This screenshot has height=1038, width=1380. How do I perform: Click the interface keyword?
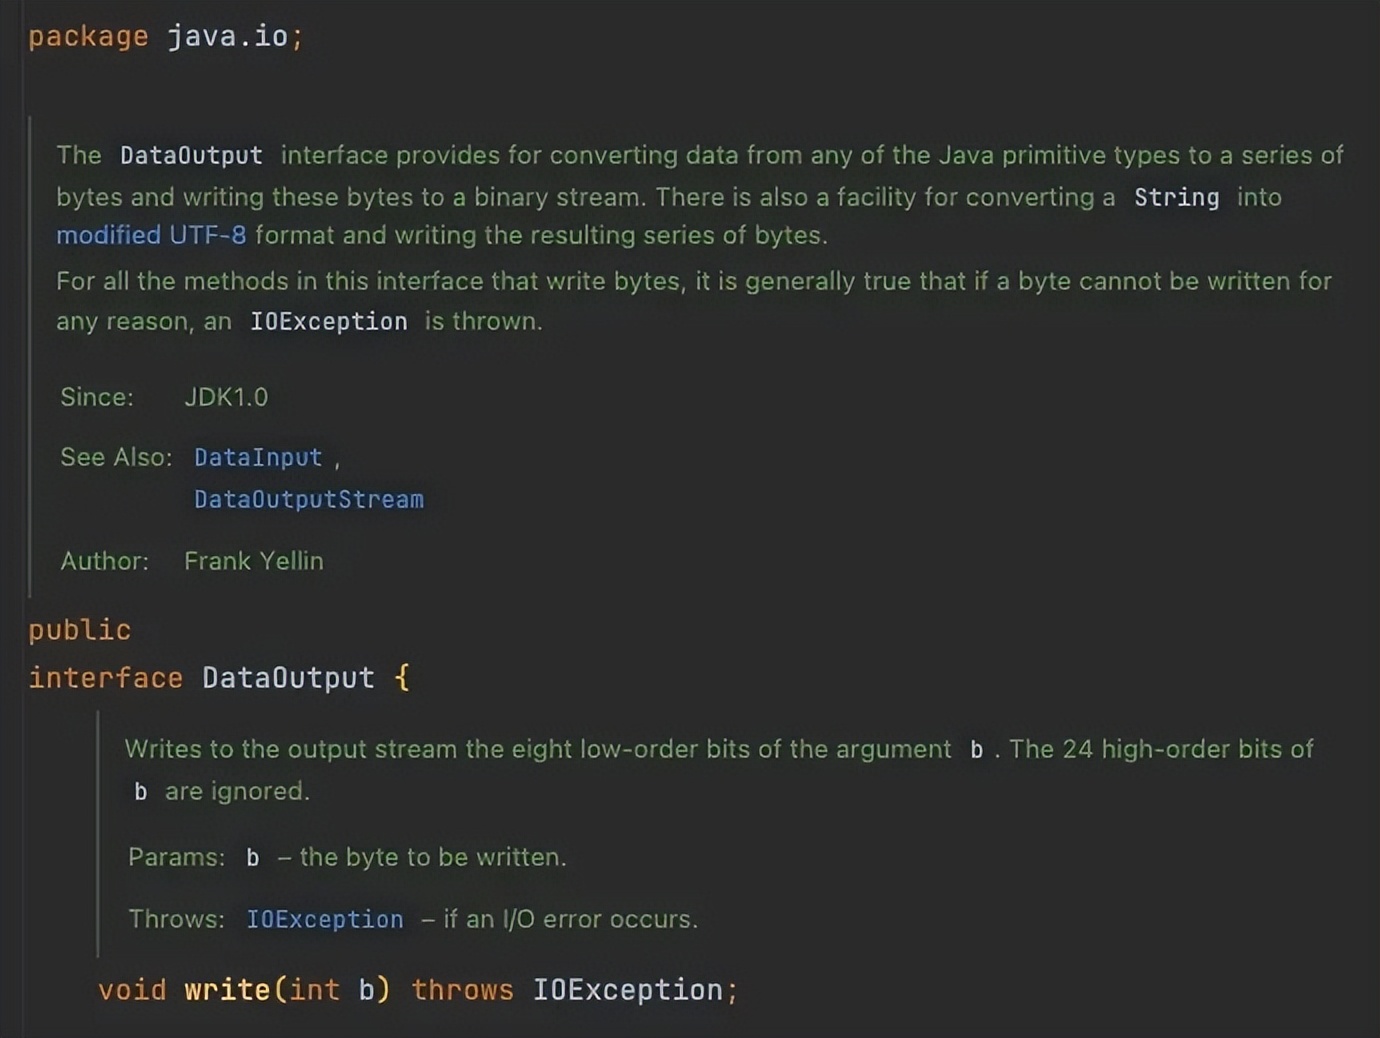click(x=105, y=677)
